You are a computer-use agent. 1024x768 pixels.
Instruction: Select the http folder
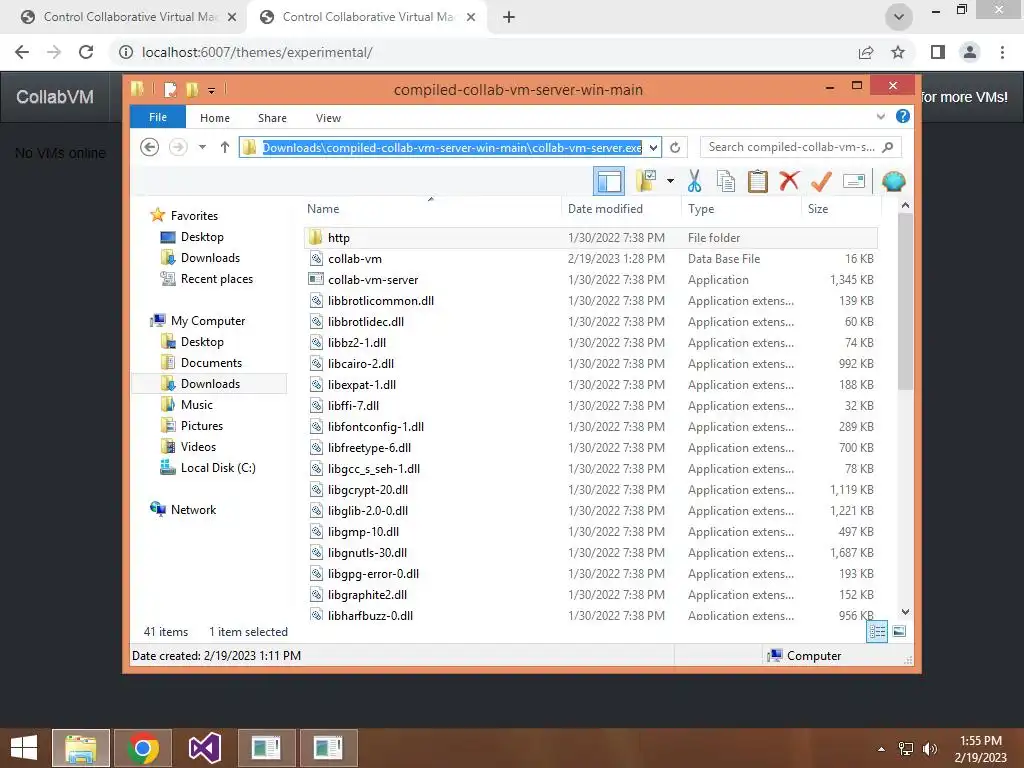(x=590, y=238)
